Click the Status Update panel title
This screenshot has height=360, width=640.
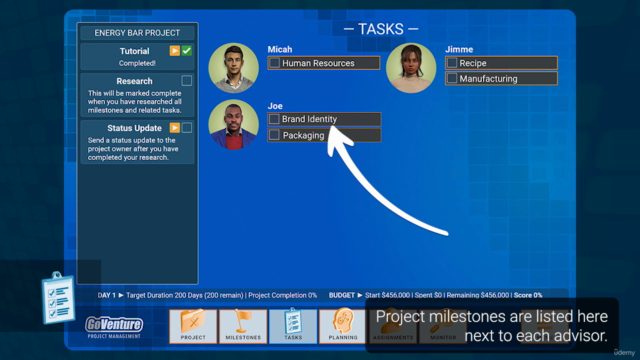point(134,128)
